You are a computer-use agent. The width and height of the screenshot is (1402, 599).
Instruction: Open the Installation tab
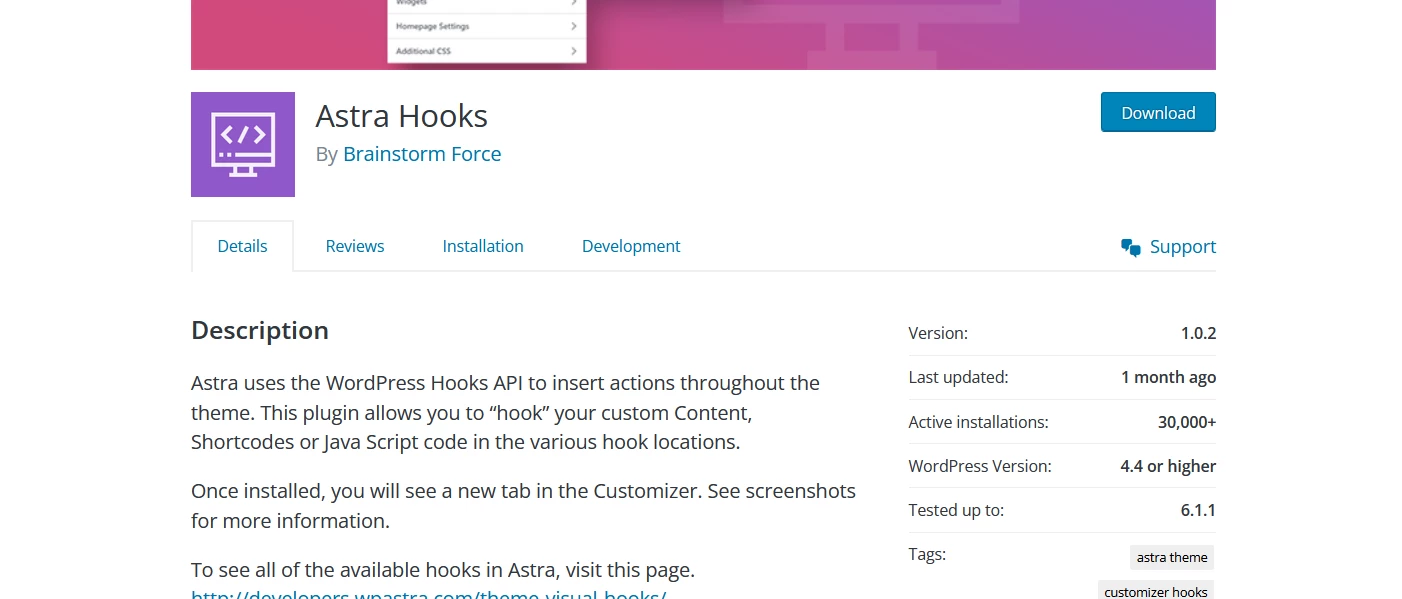point(483,246)
